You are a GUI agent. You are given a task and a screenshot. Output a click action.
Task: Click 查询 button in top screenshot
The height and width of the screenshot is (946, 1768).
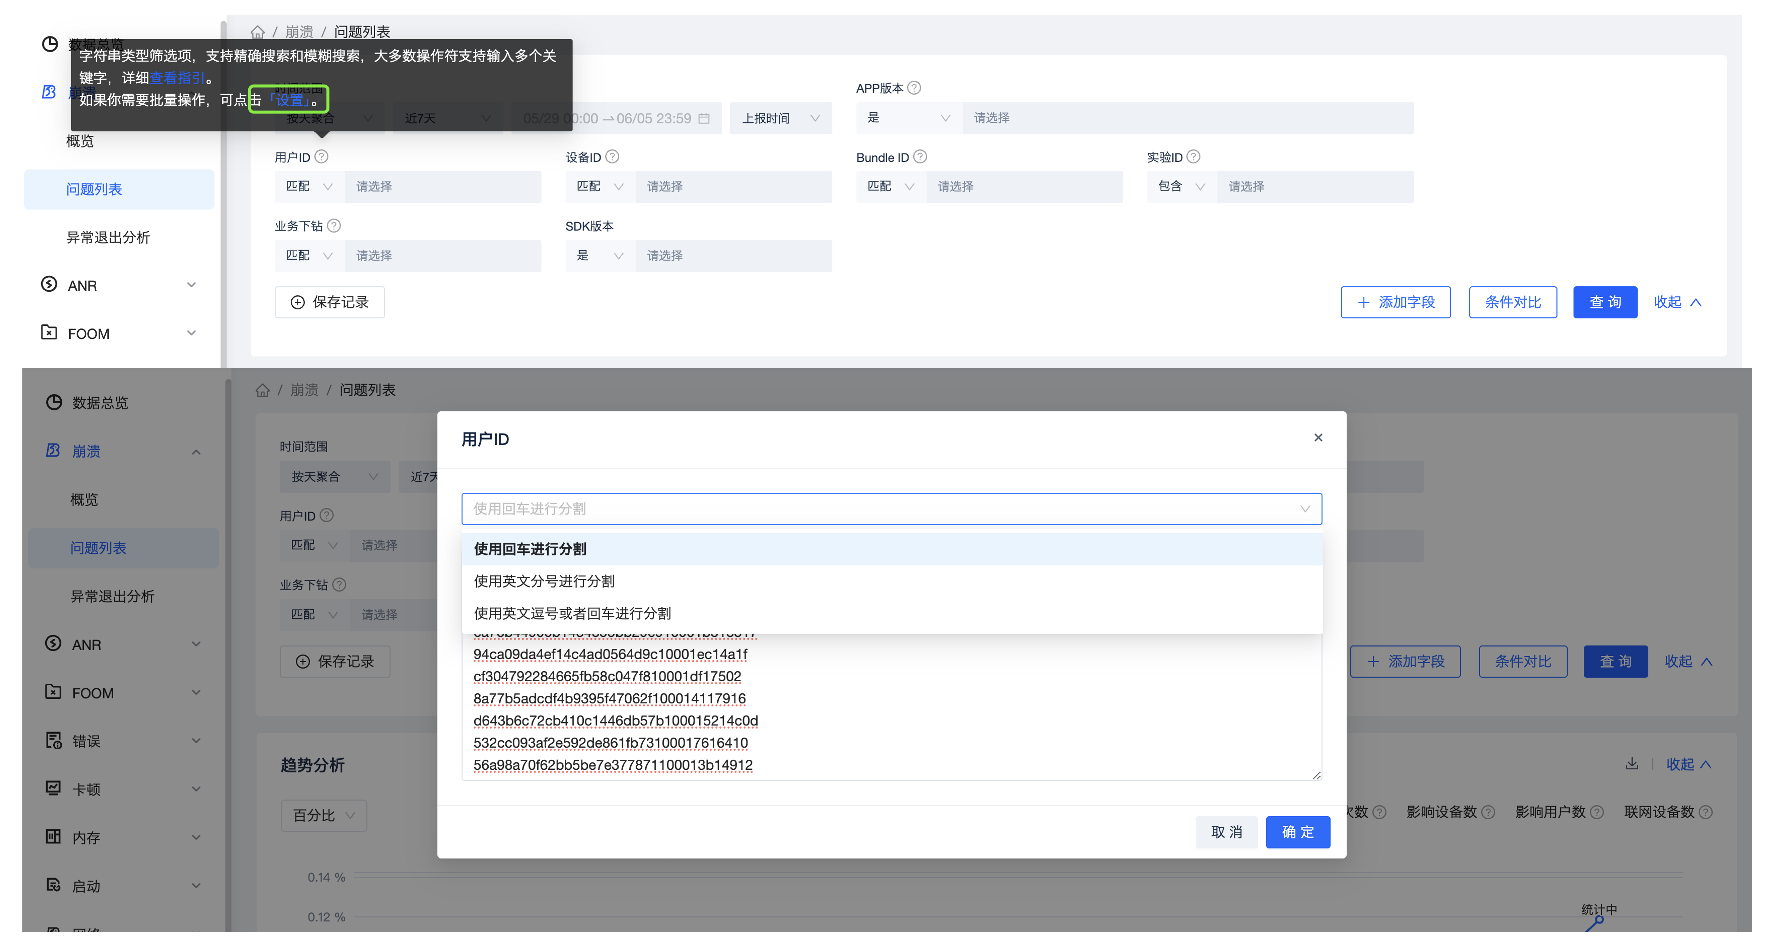(x=1605, y=302)
